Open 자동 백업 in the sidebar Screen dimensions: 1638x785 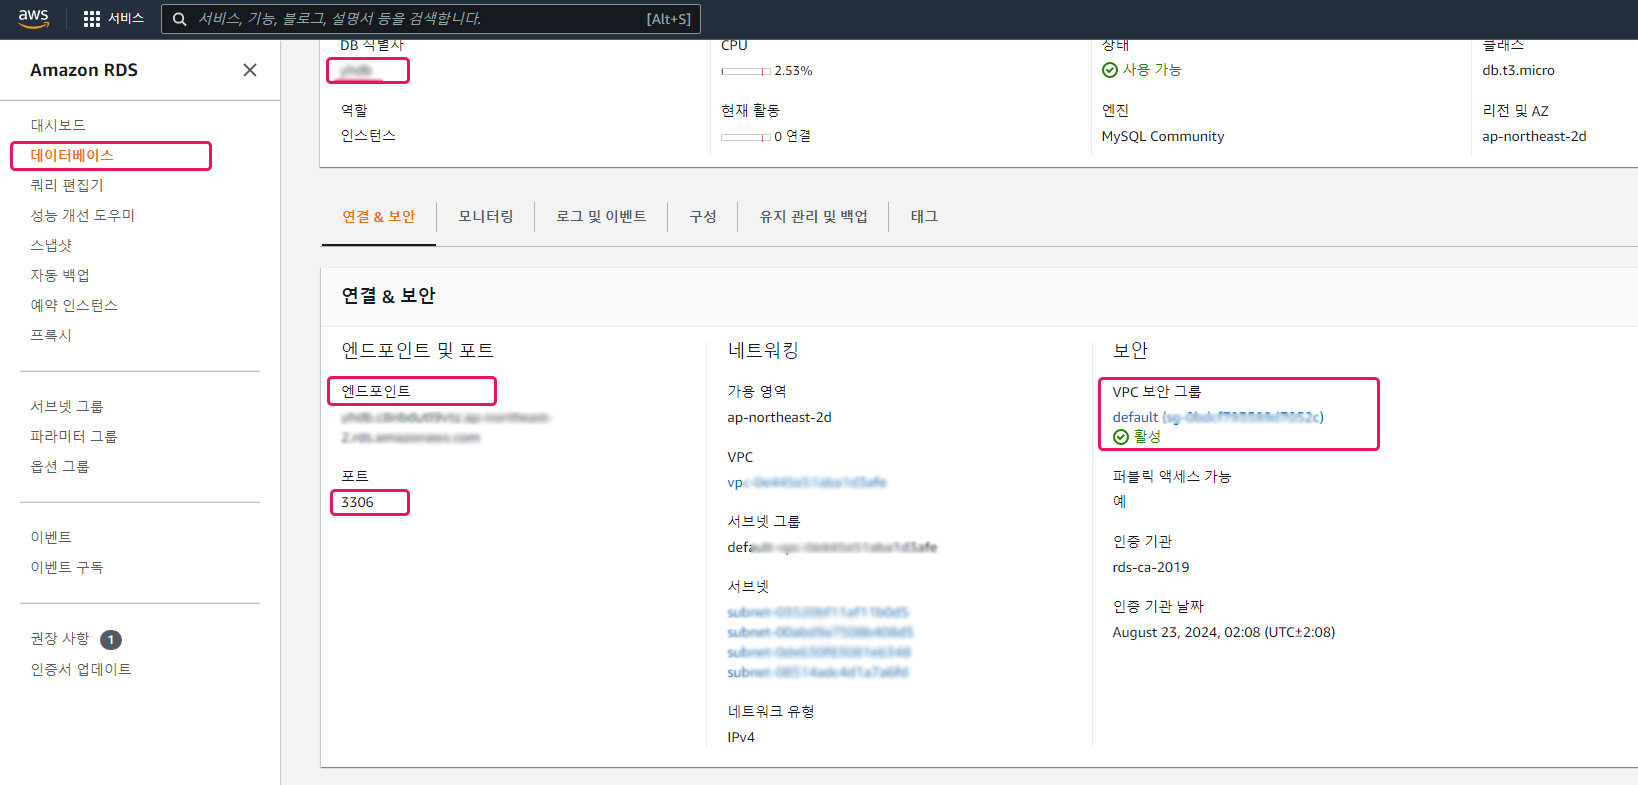pos(60,275)
